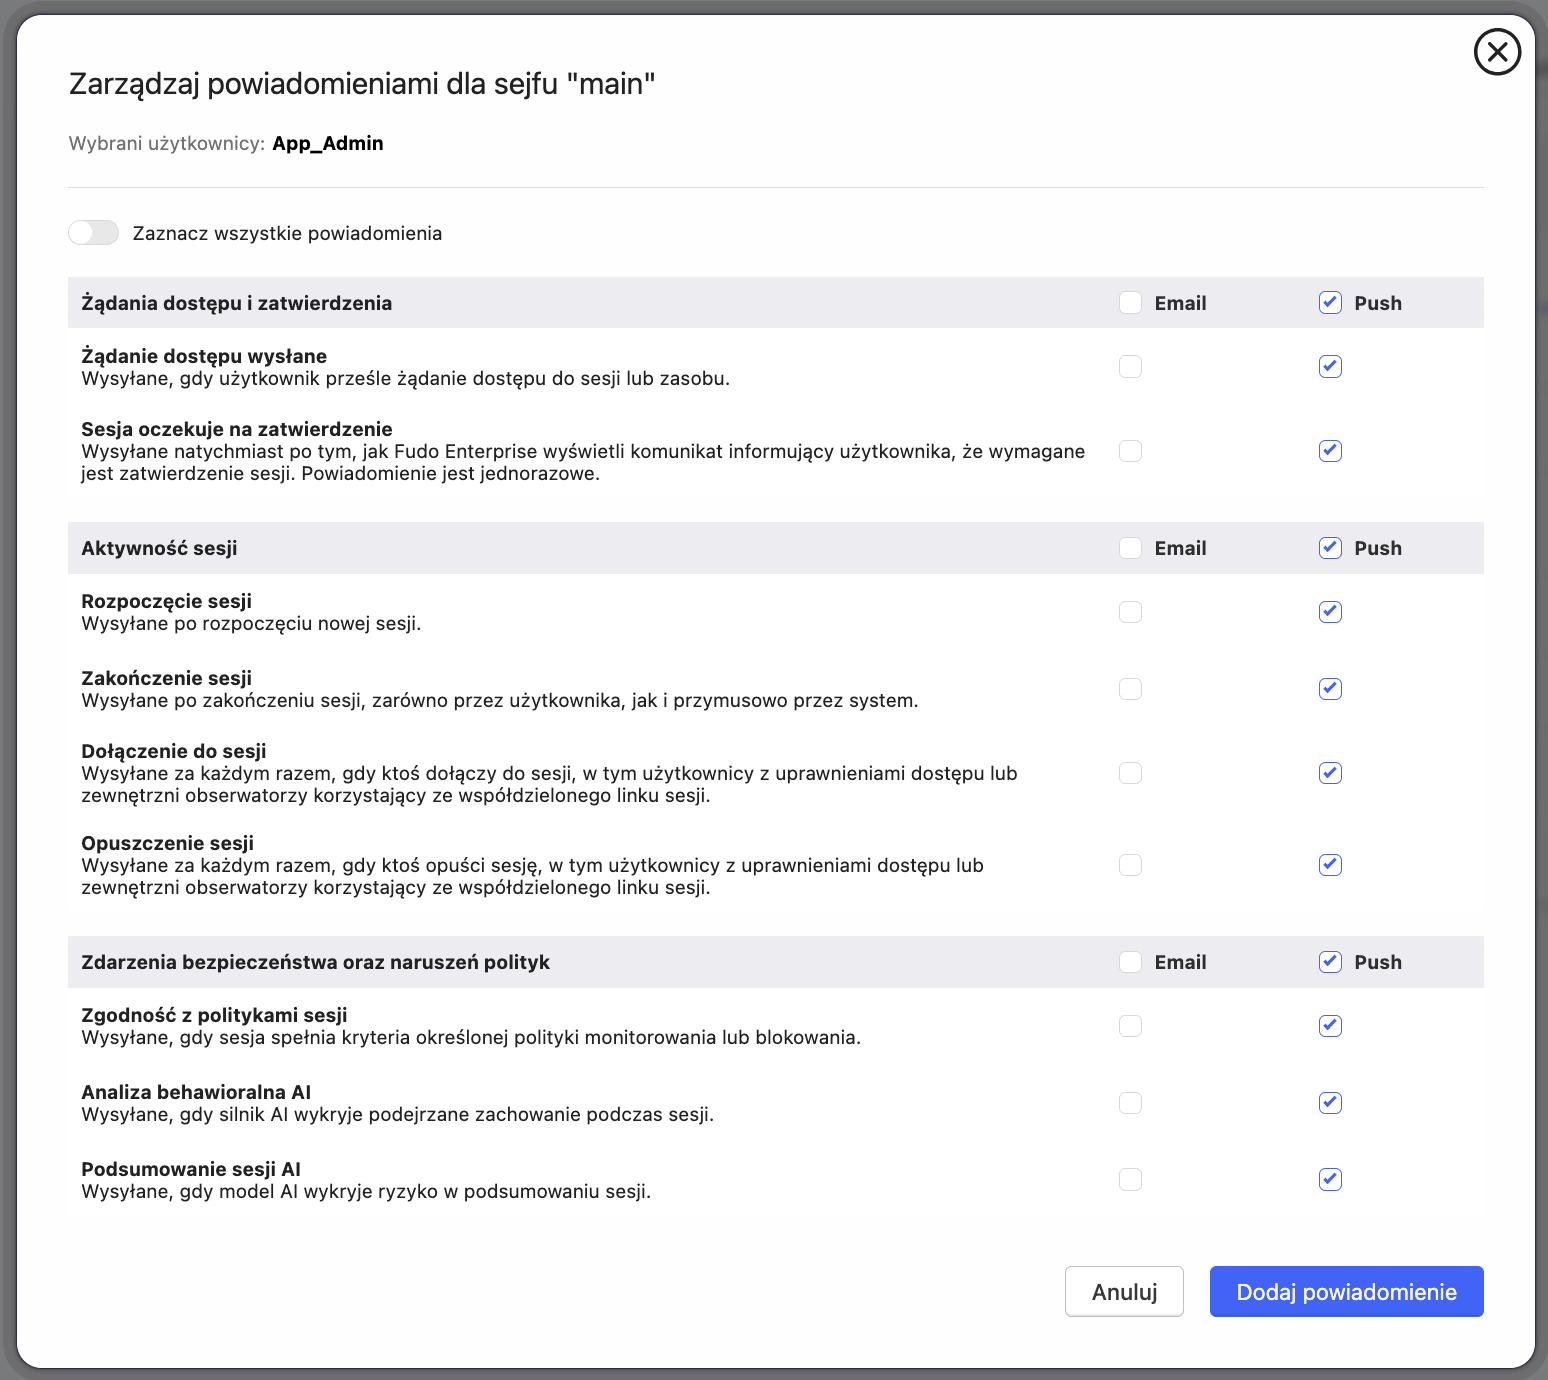Image resolution: width=1548 pixels, height=1380 pixels.
Task: Disable Push for 'Zdarzenia bezpieczeństwa' group header
Action: coord(1330,962)
